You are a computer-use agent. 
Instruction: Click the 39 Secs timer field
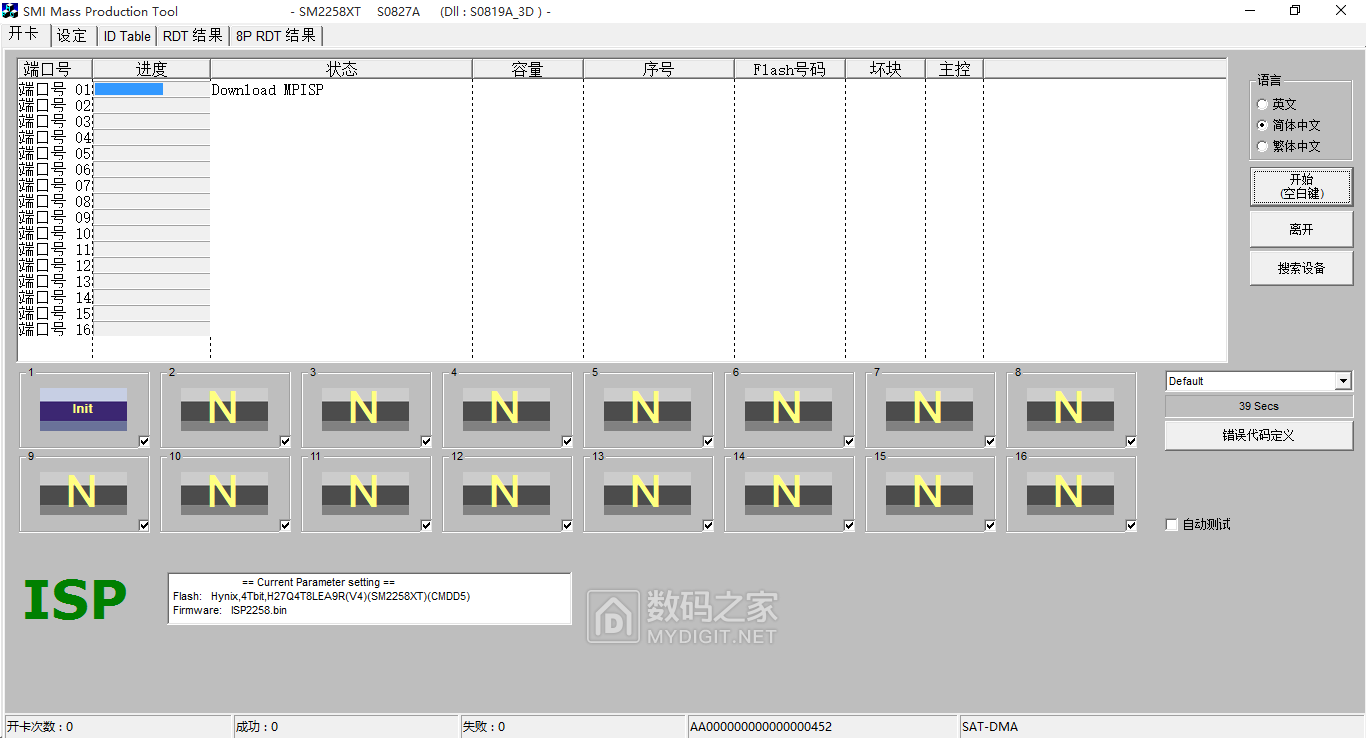click(1259, 406)
